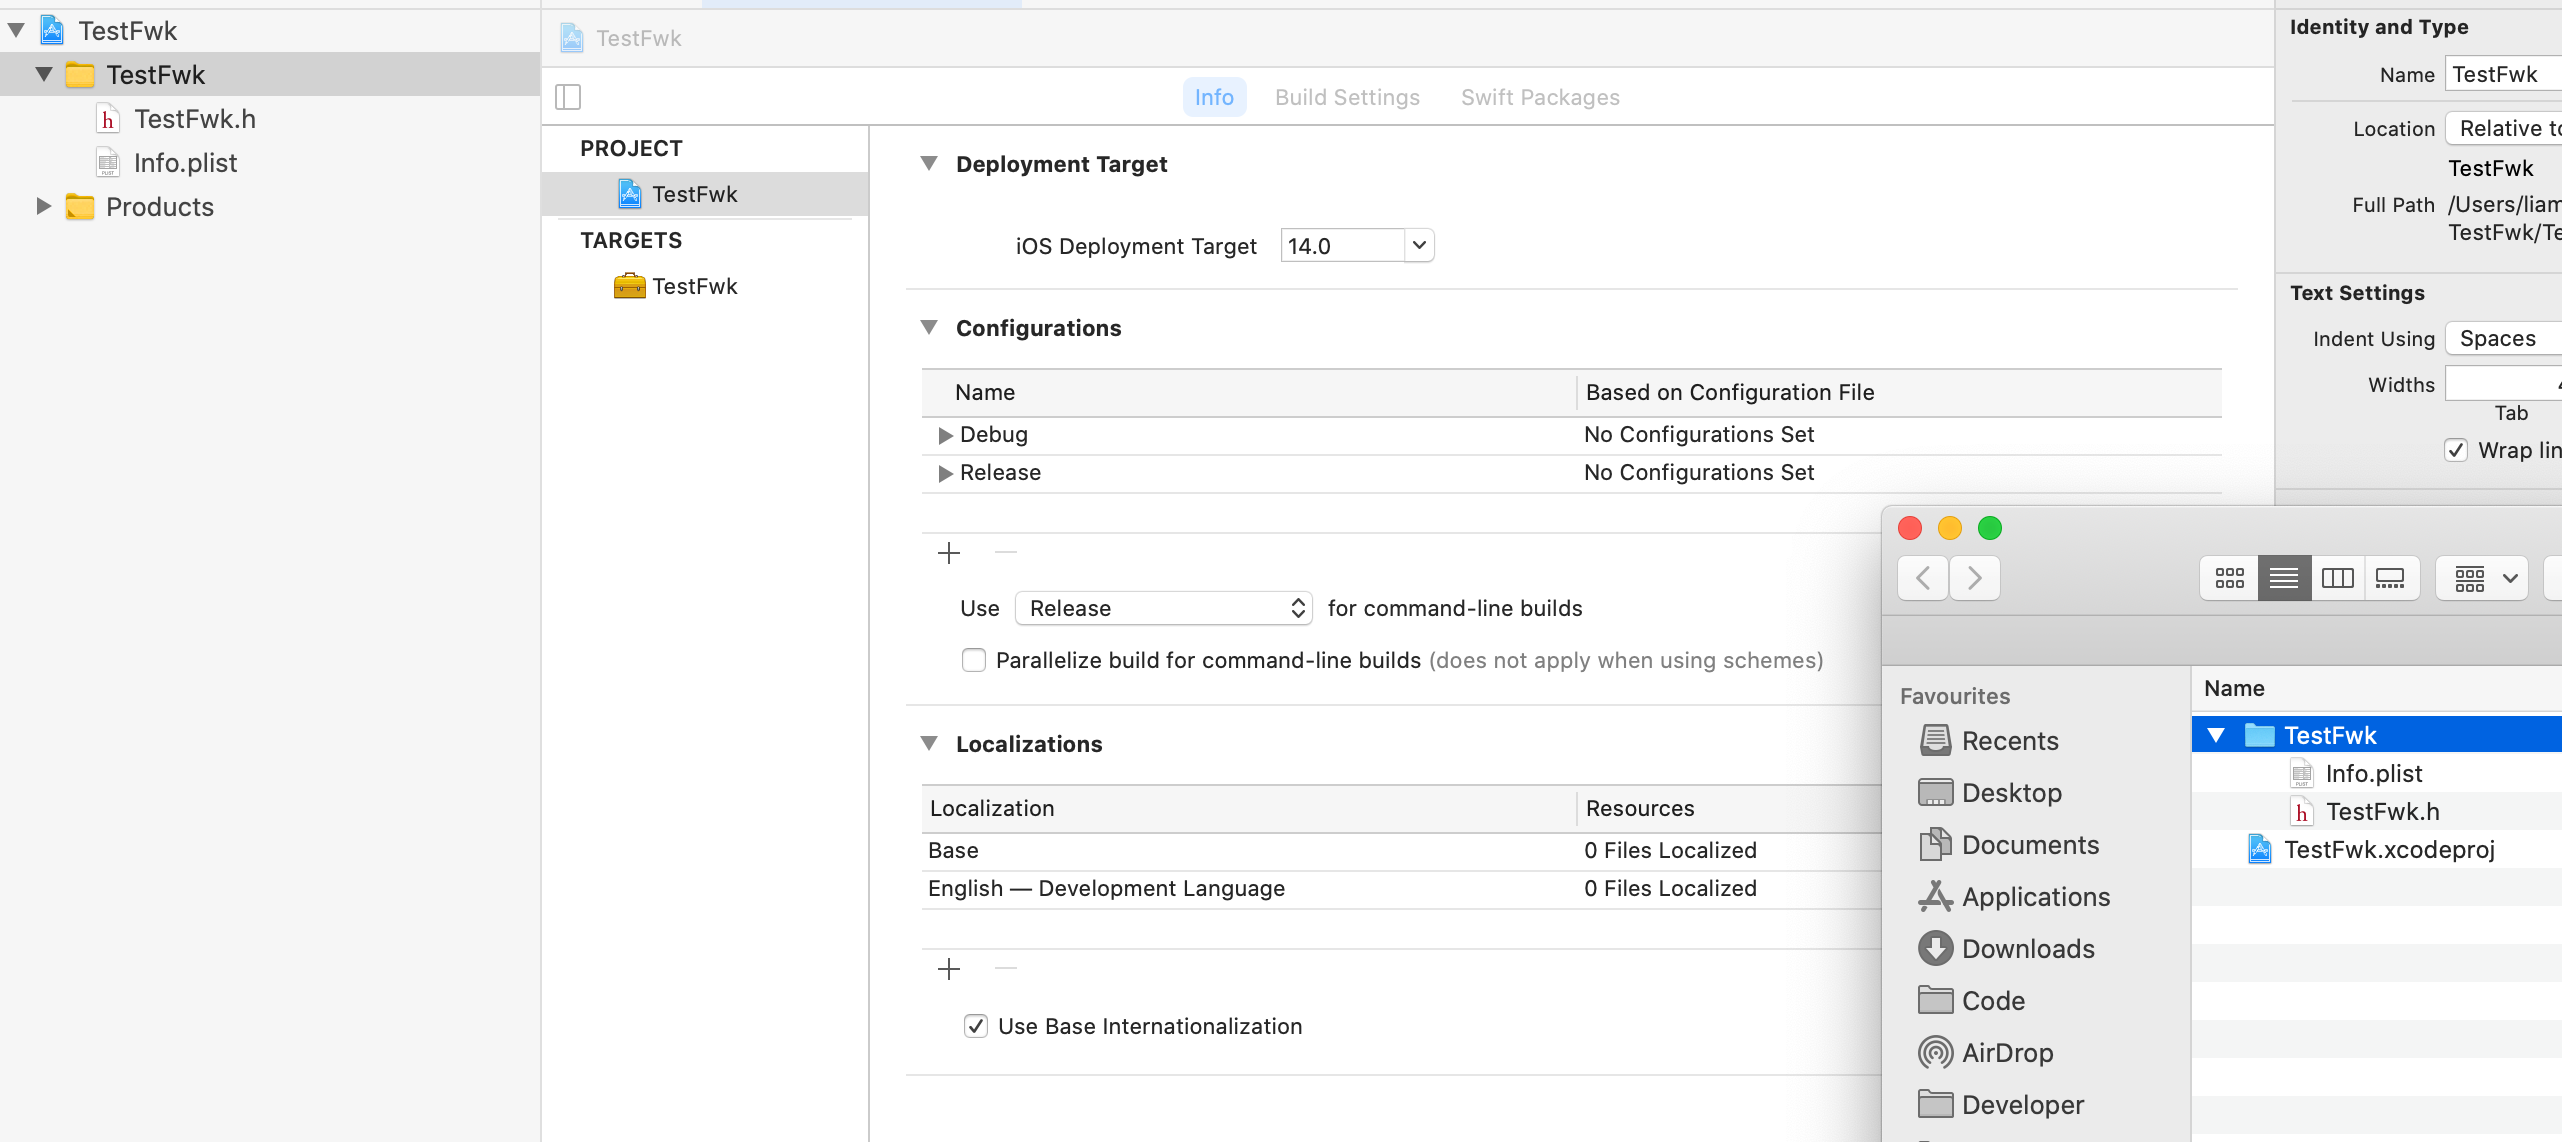Viewport: 2562px width, 1142px height.
Task: Expand the Products folder in navigator
Action: click(43, 207)
